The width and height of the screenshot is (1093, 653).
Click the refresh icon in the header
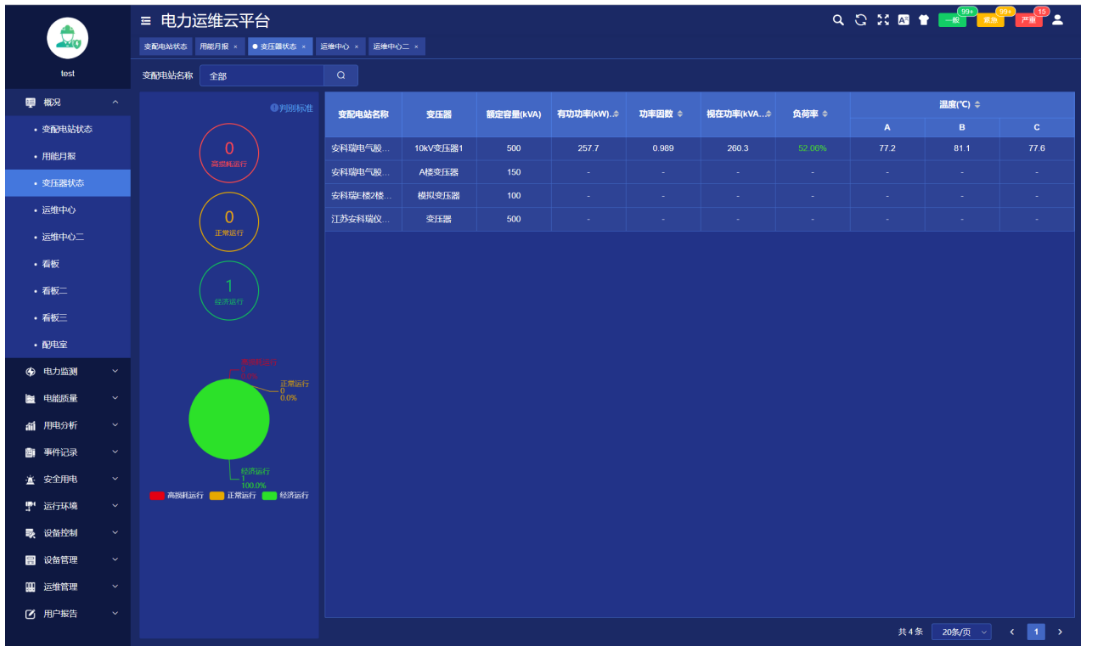[x=860, y=20]
